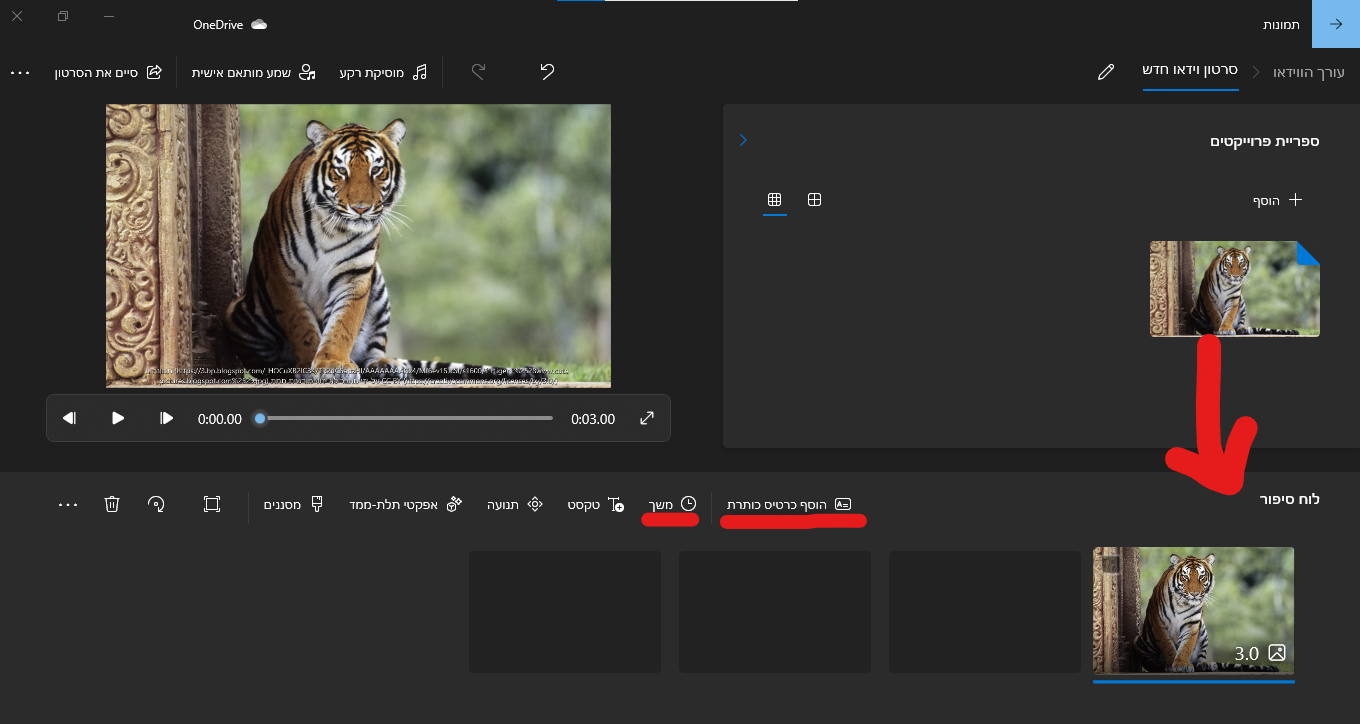Click total duration 0:03.00 label

click(x=593, y=419)
